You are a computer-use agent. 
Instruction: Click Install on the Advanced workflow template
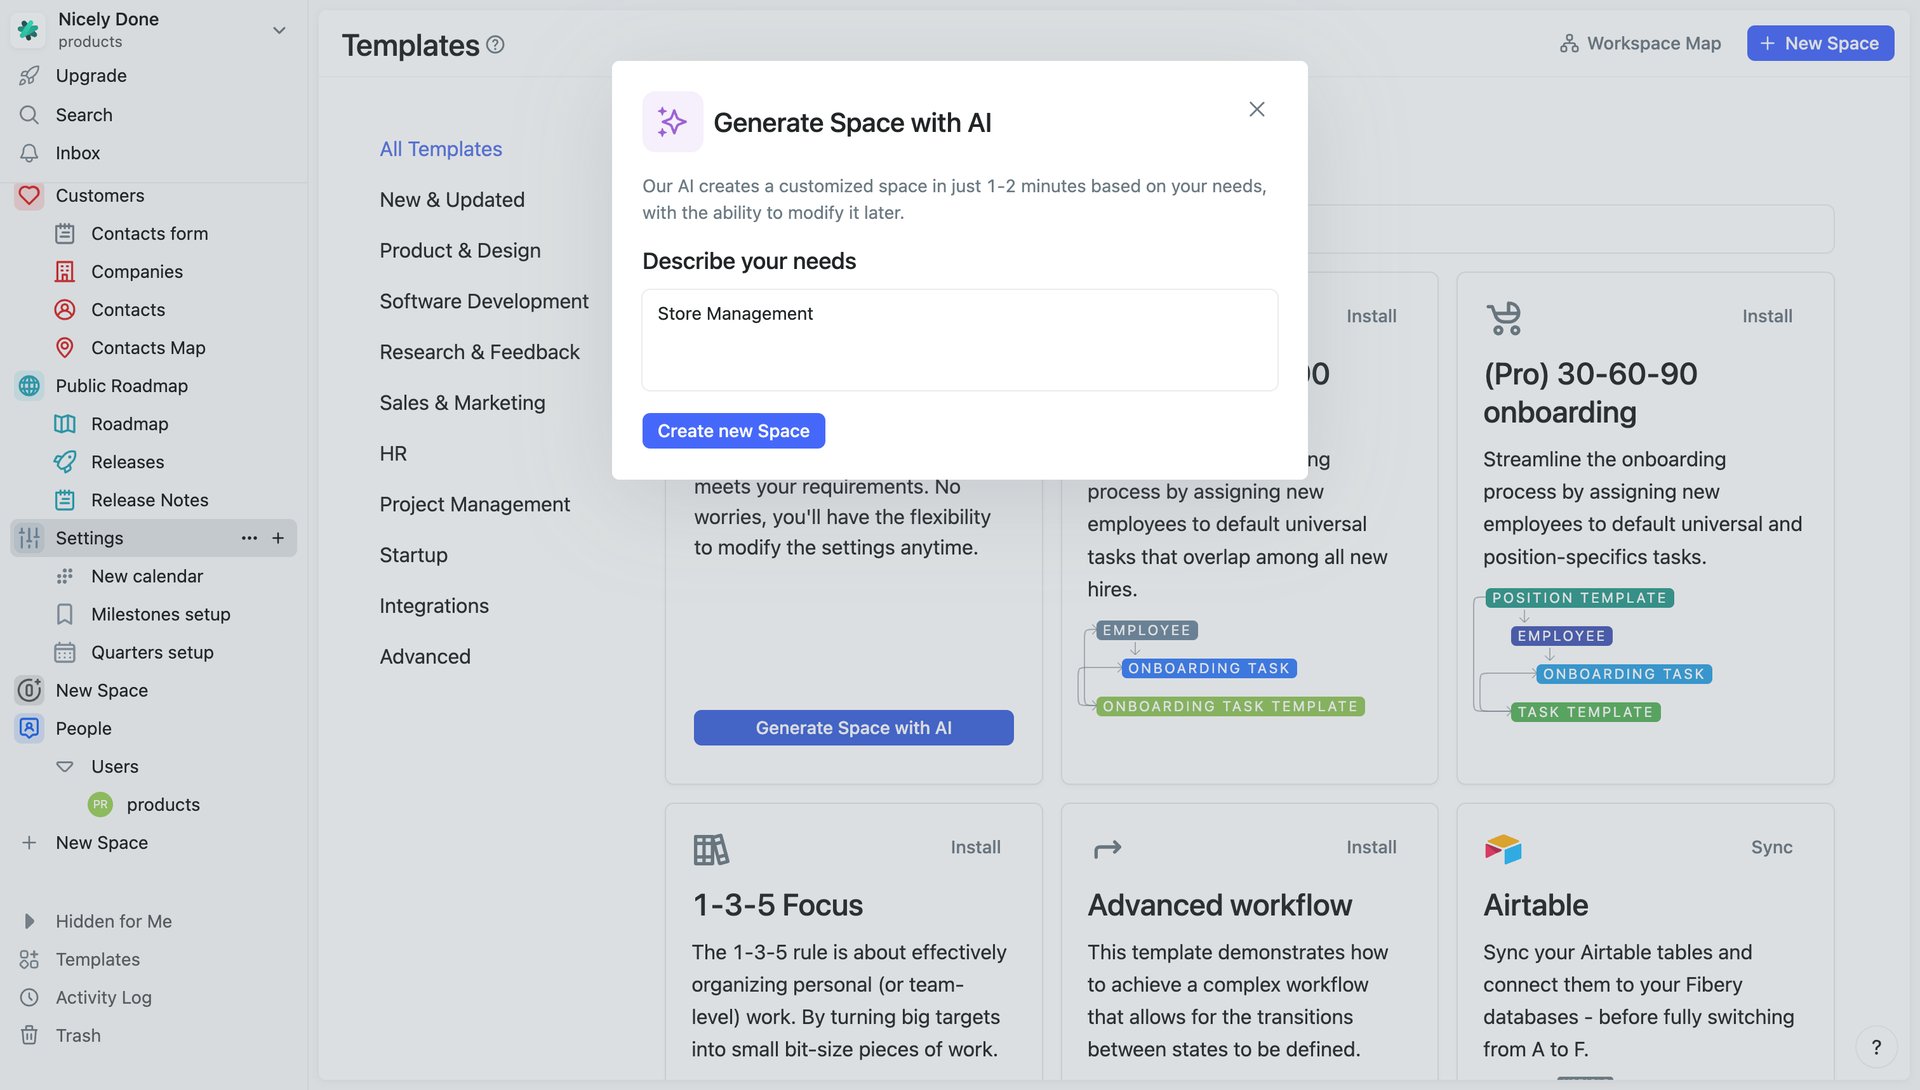pyautogui.click(x=1371, y=847)
